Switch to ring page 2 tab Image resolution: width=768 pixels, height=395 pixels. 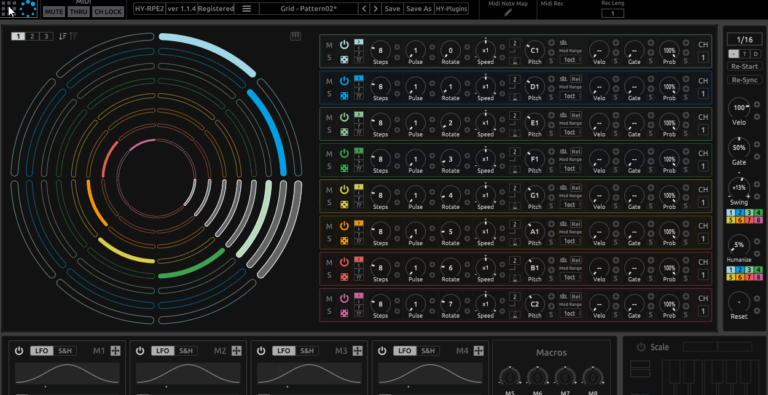point(32,36)
